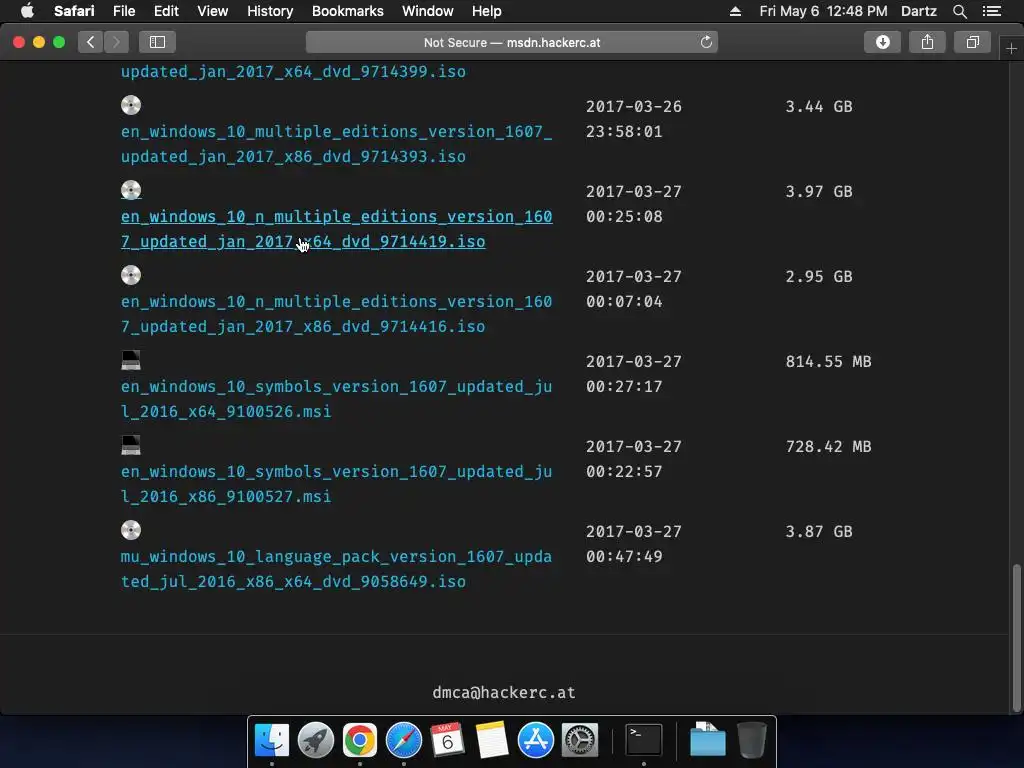Open Terminal from the Dock
This screenshot has height=768, width=1024.
[644, 740]
